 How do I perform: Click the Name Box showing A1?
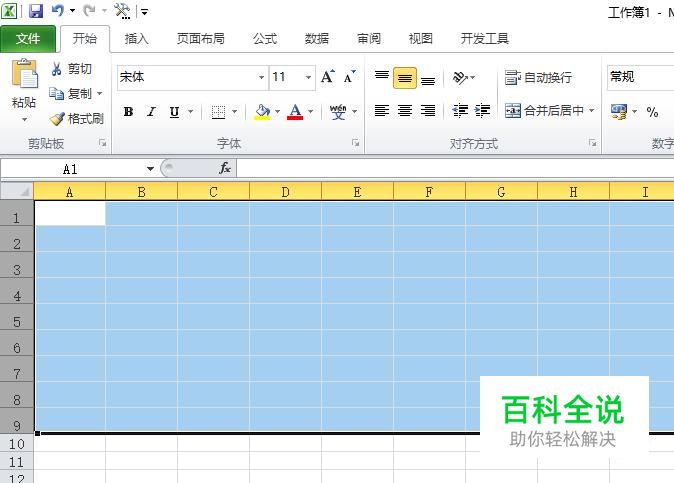coord(72,169)
